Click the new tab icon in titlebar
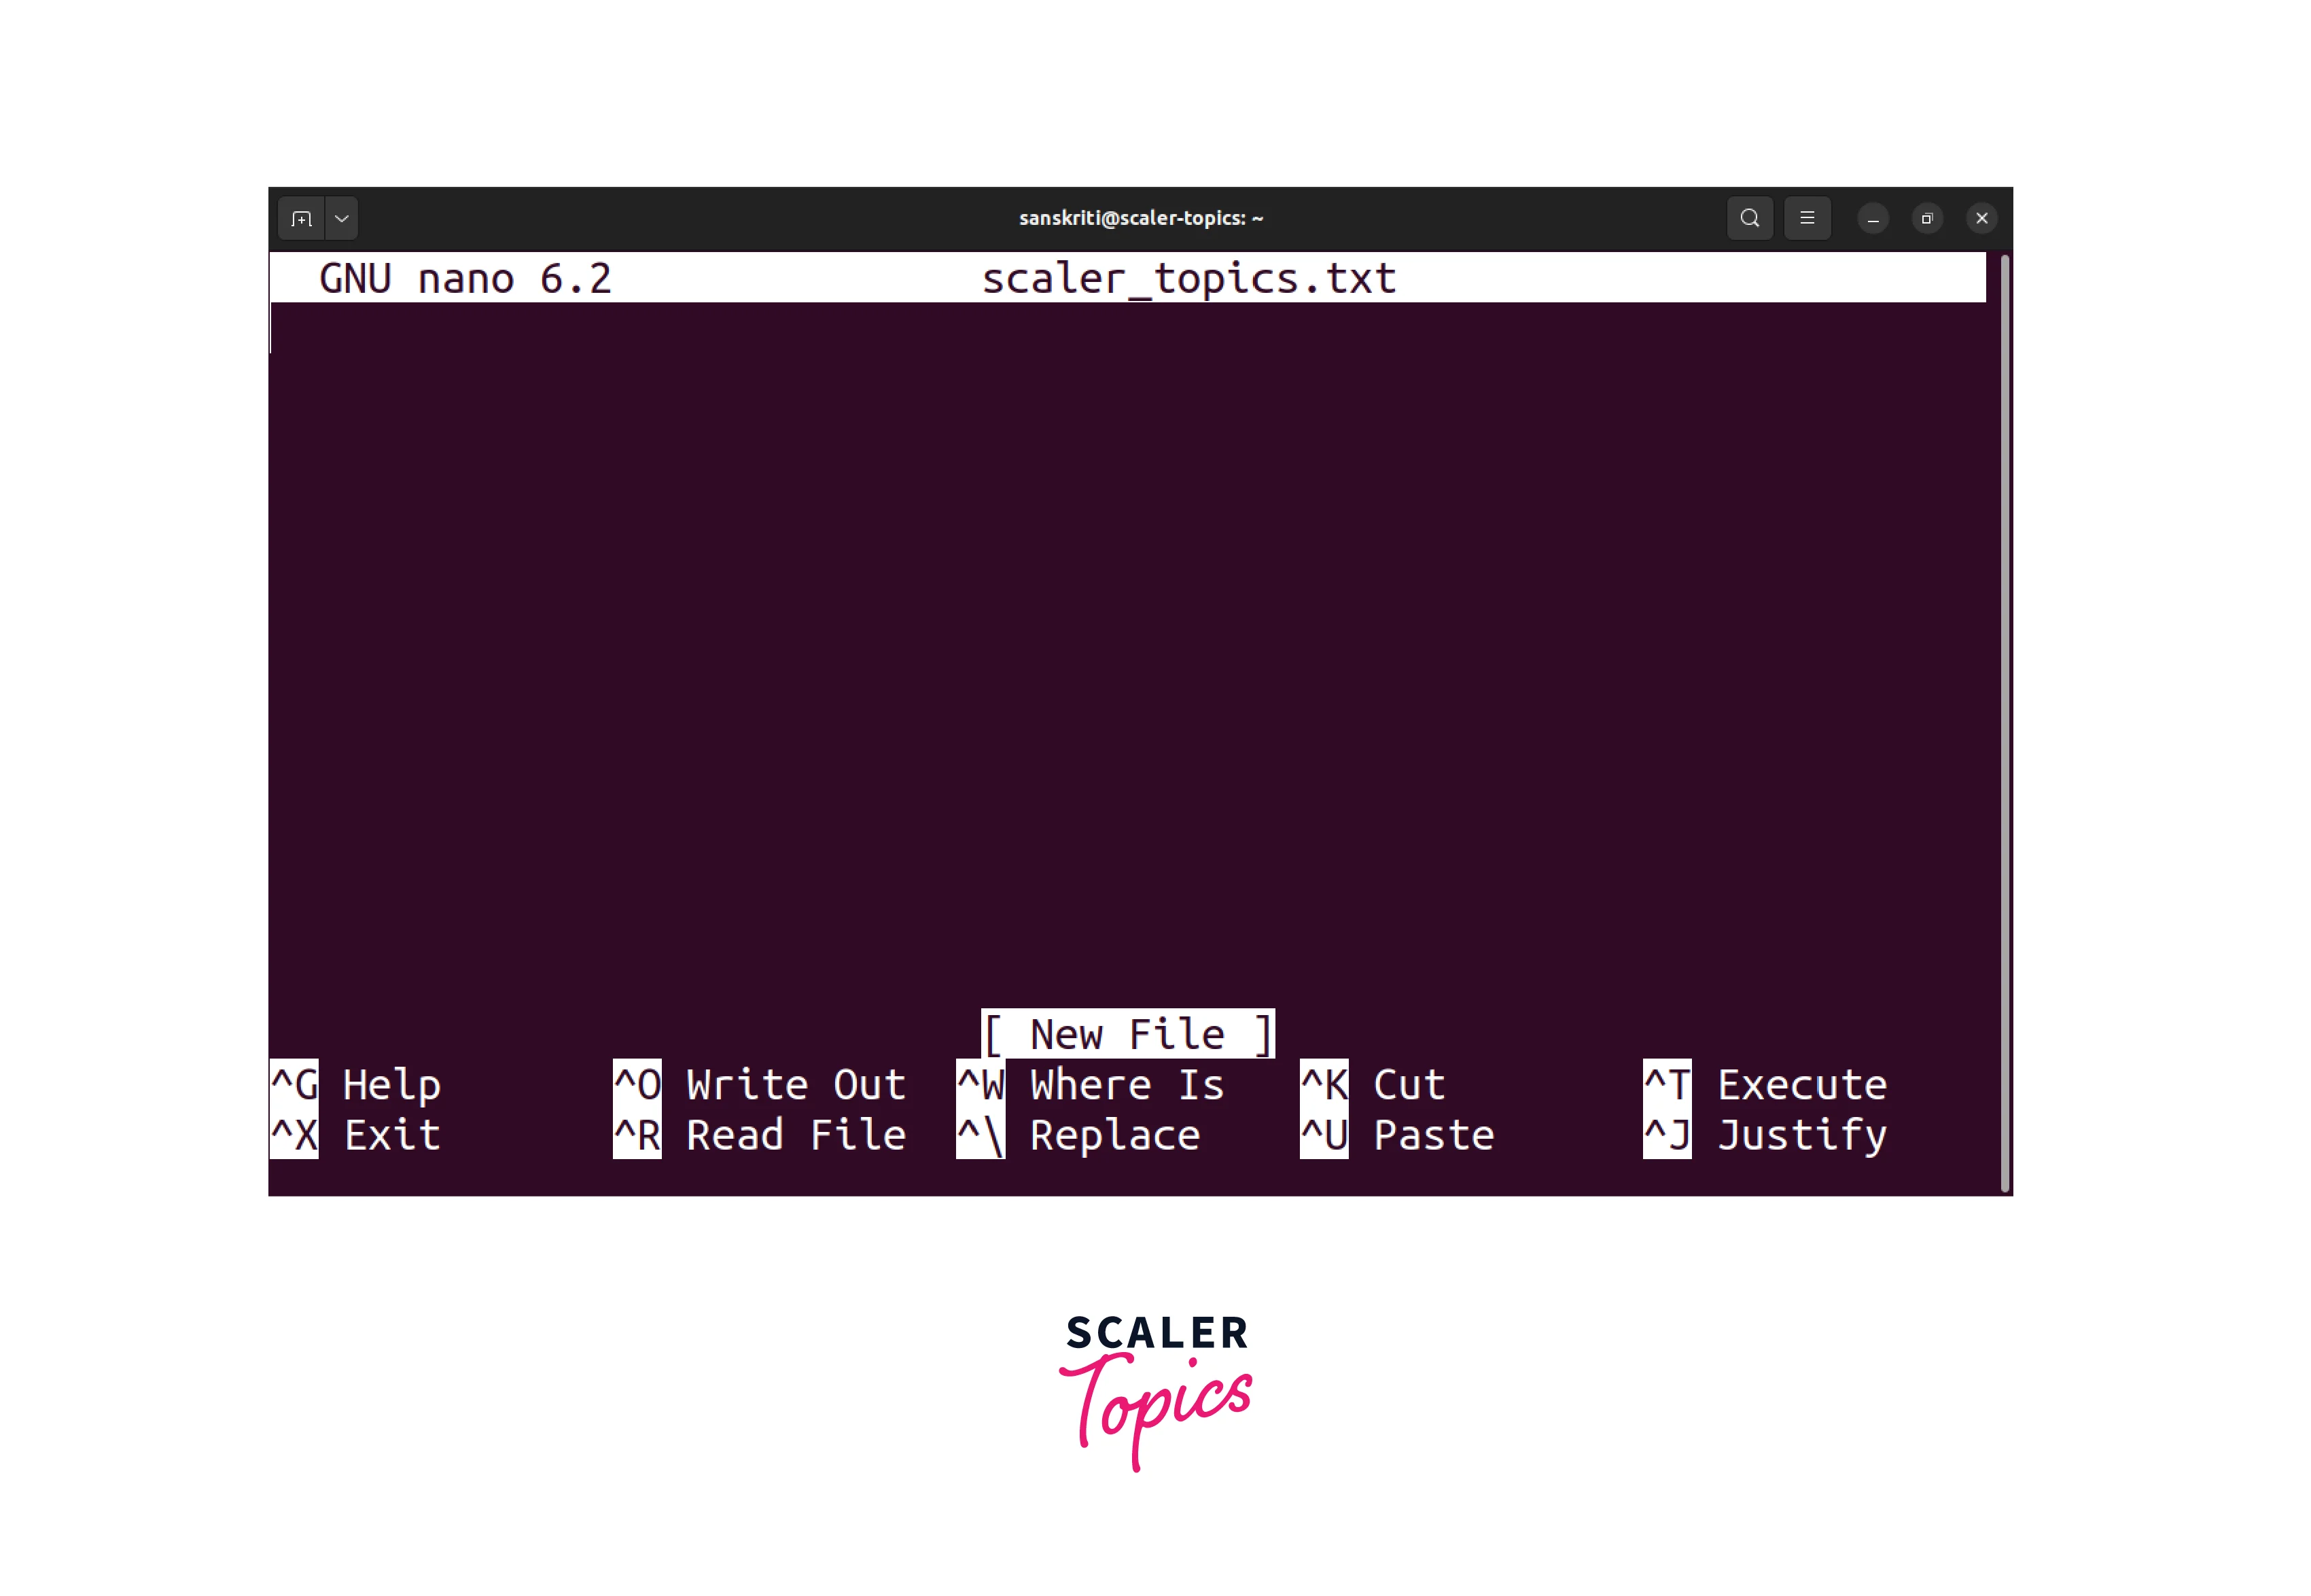 click(x=301, y=218)
